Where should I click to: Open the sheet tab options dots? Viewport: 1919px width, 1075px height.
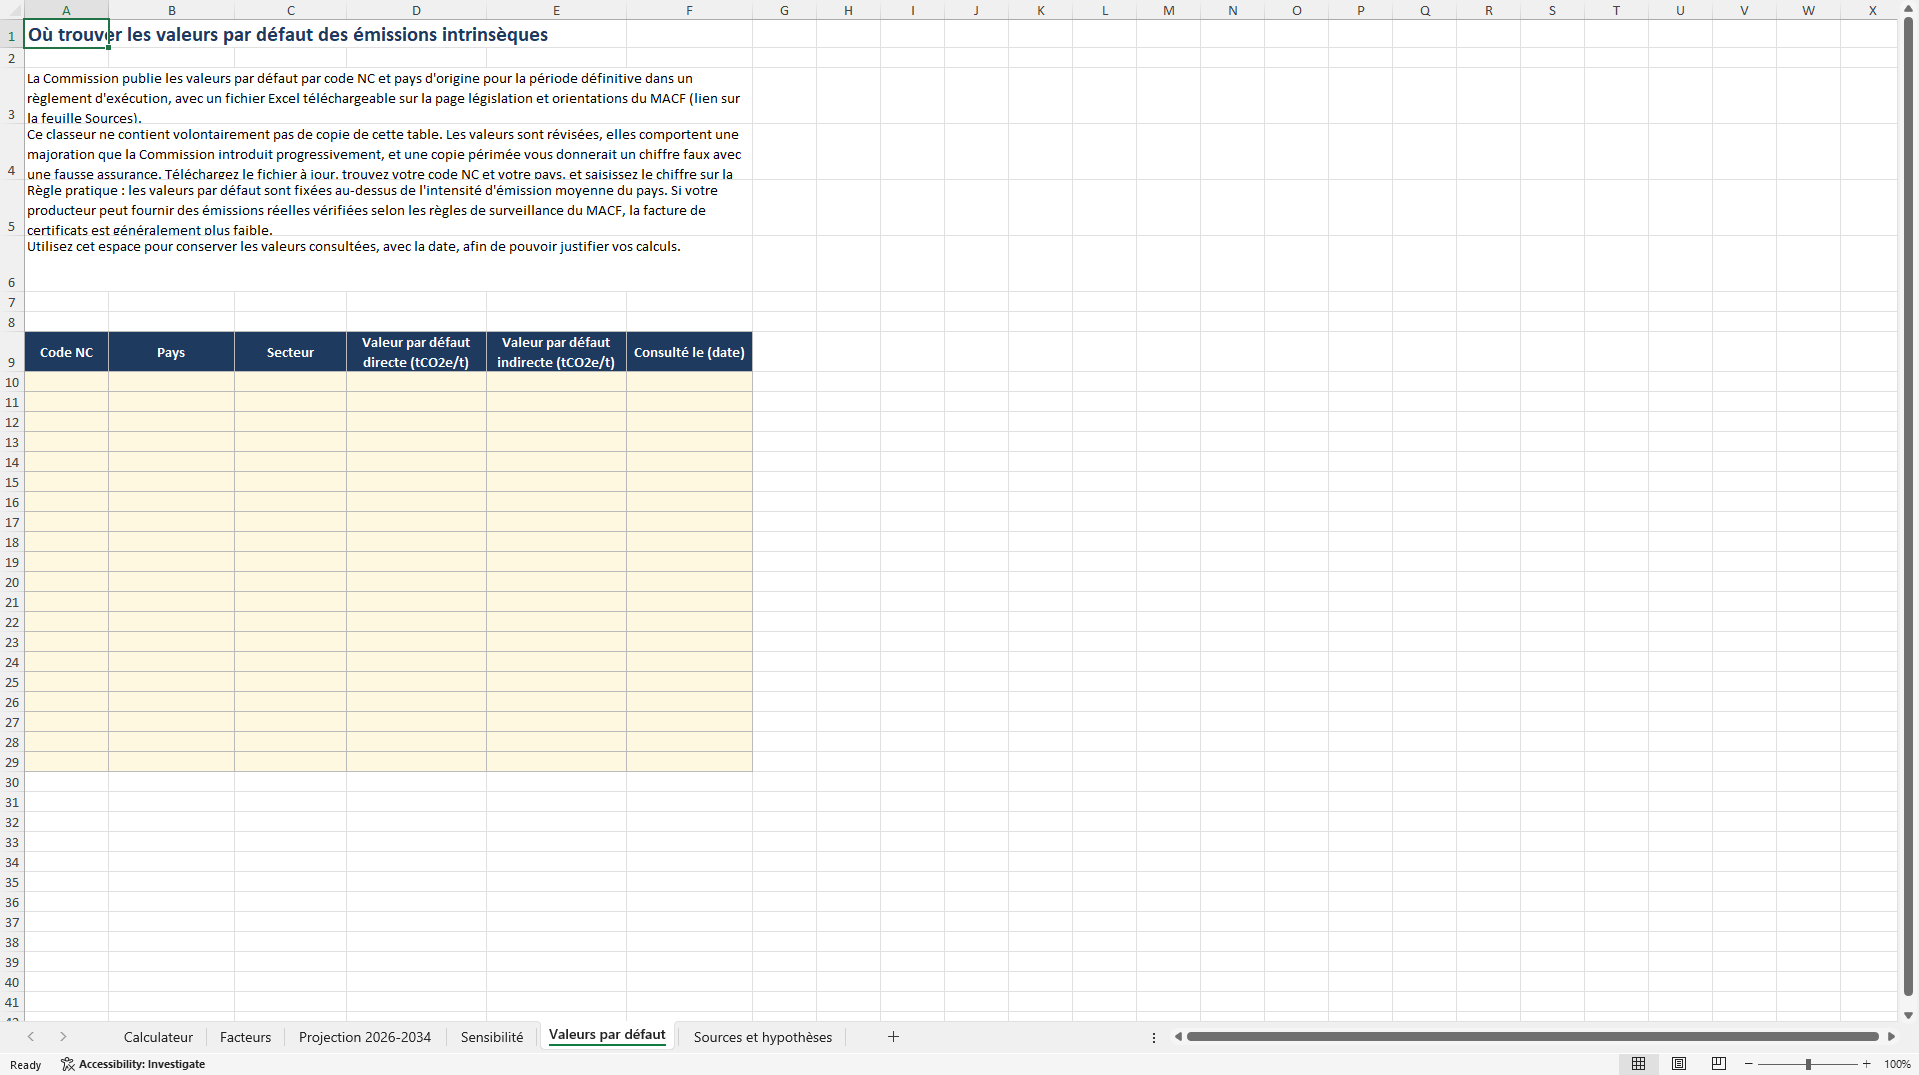[x=1154, y=1037]
